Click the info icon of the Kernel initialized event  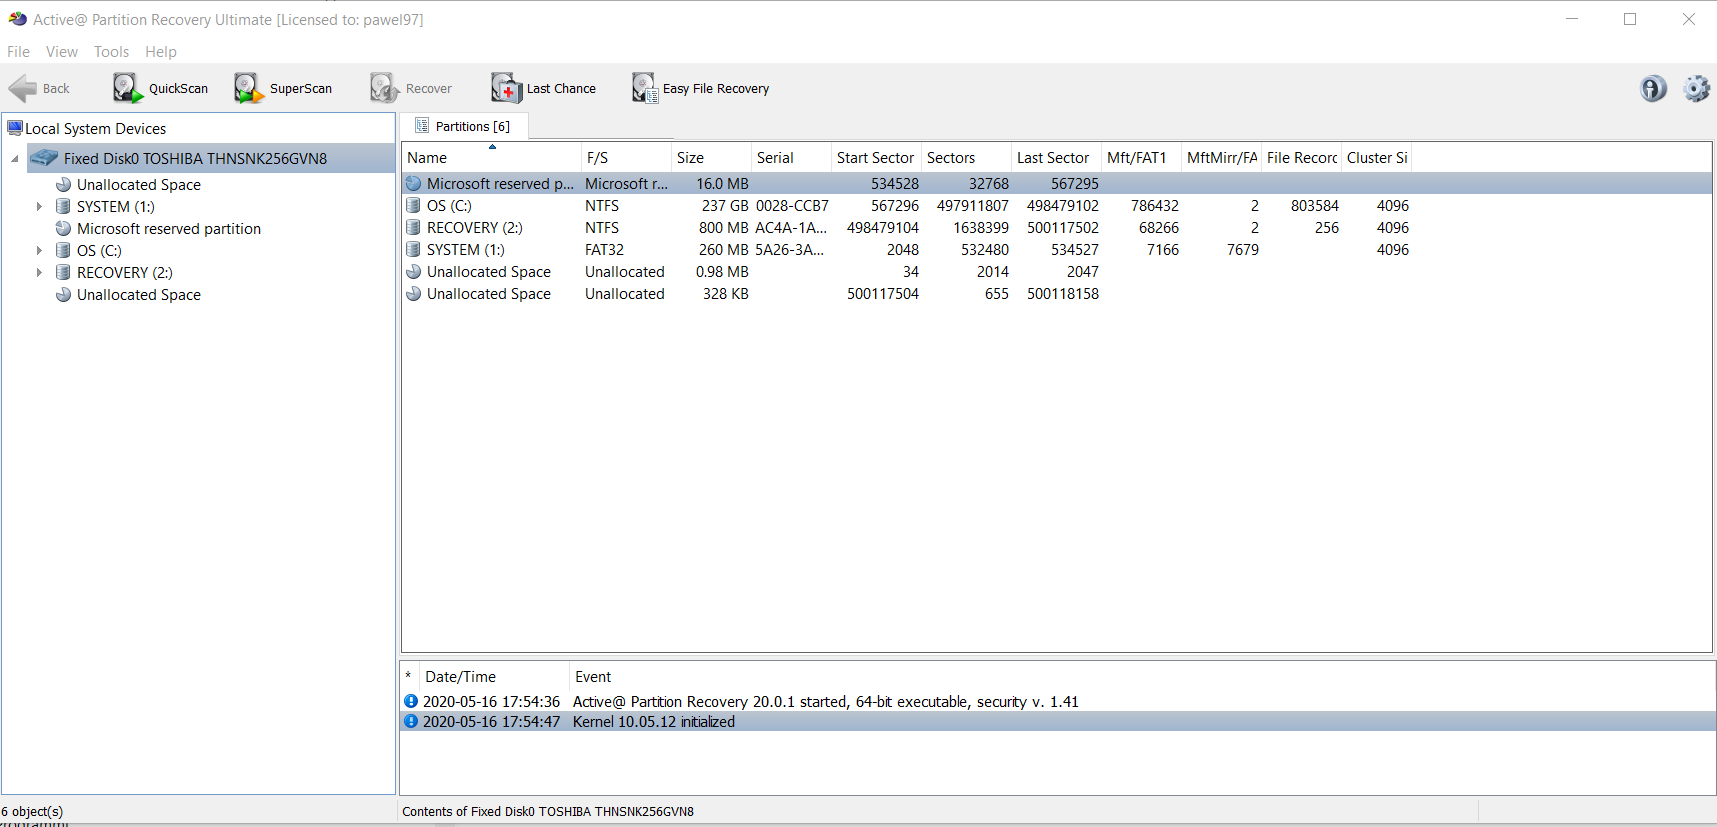(411, 722)
